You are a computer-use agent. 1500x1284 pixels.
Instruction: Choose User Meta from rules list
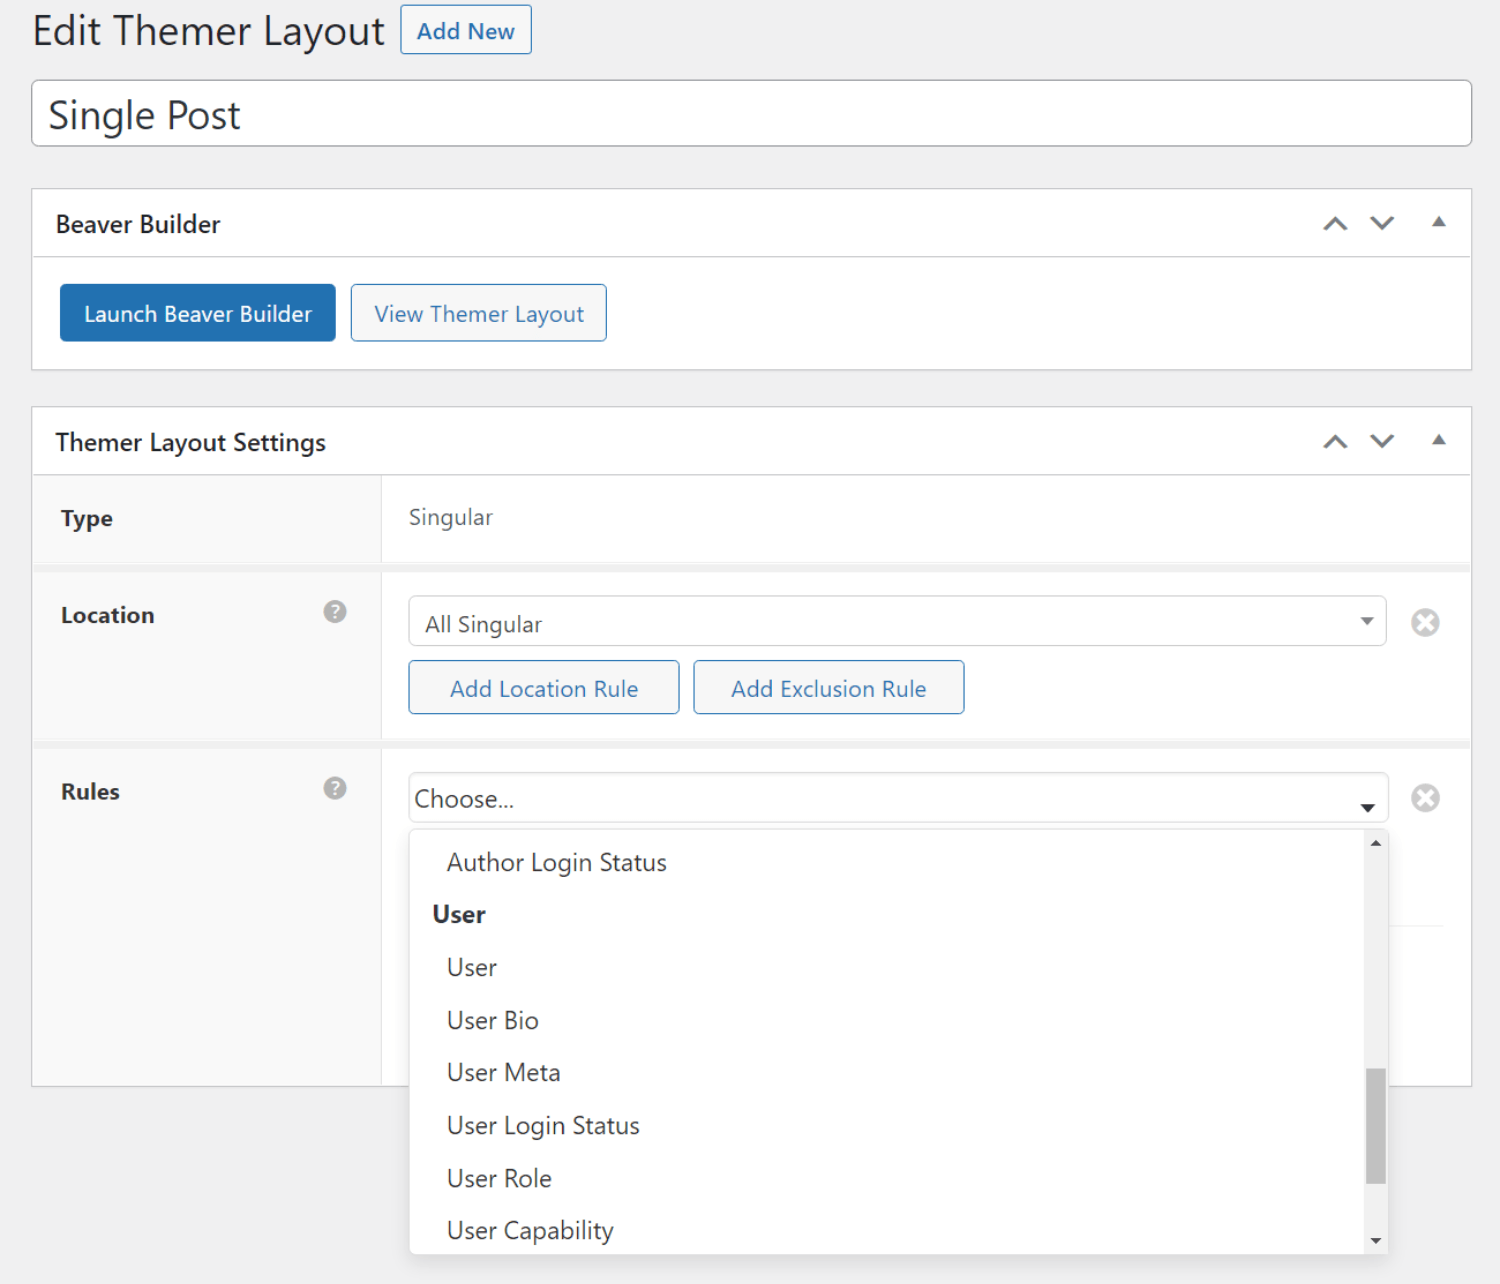click(887, 1072)
